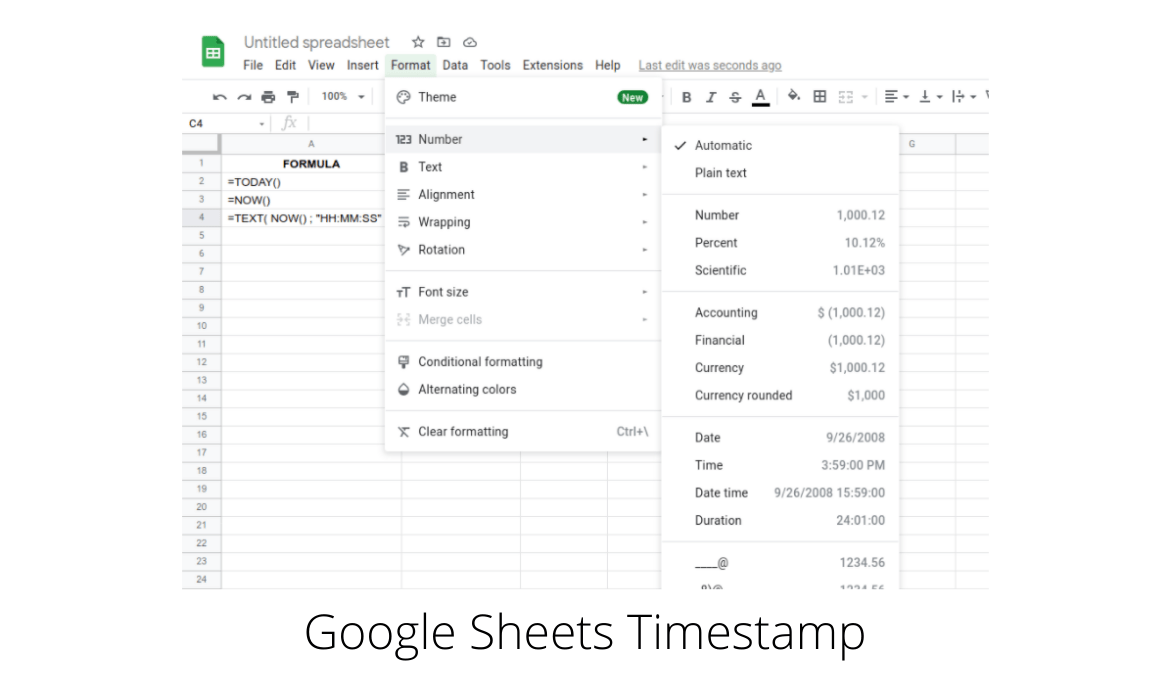1170x700 pixels.
Task: Apply the Accounting format
Action: tap(780, 313)
